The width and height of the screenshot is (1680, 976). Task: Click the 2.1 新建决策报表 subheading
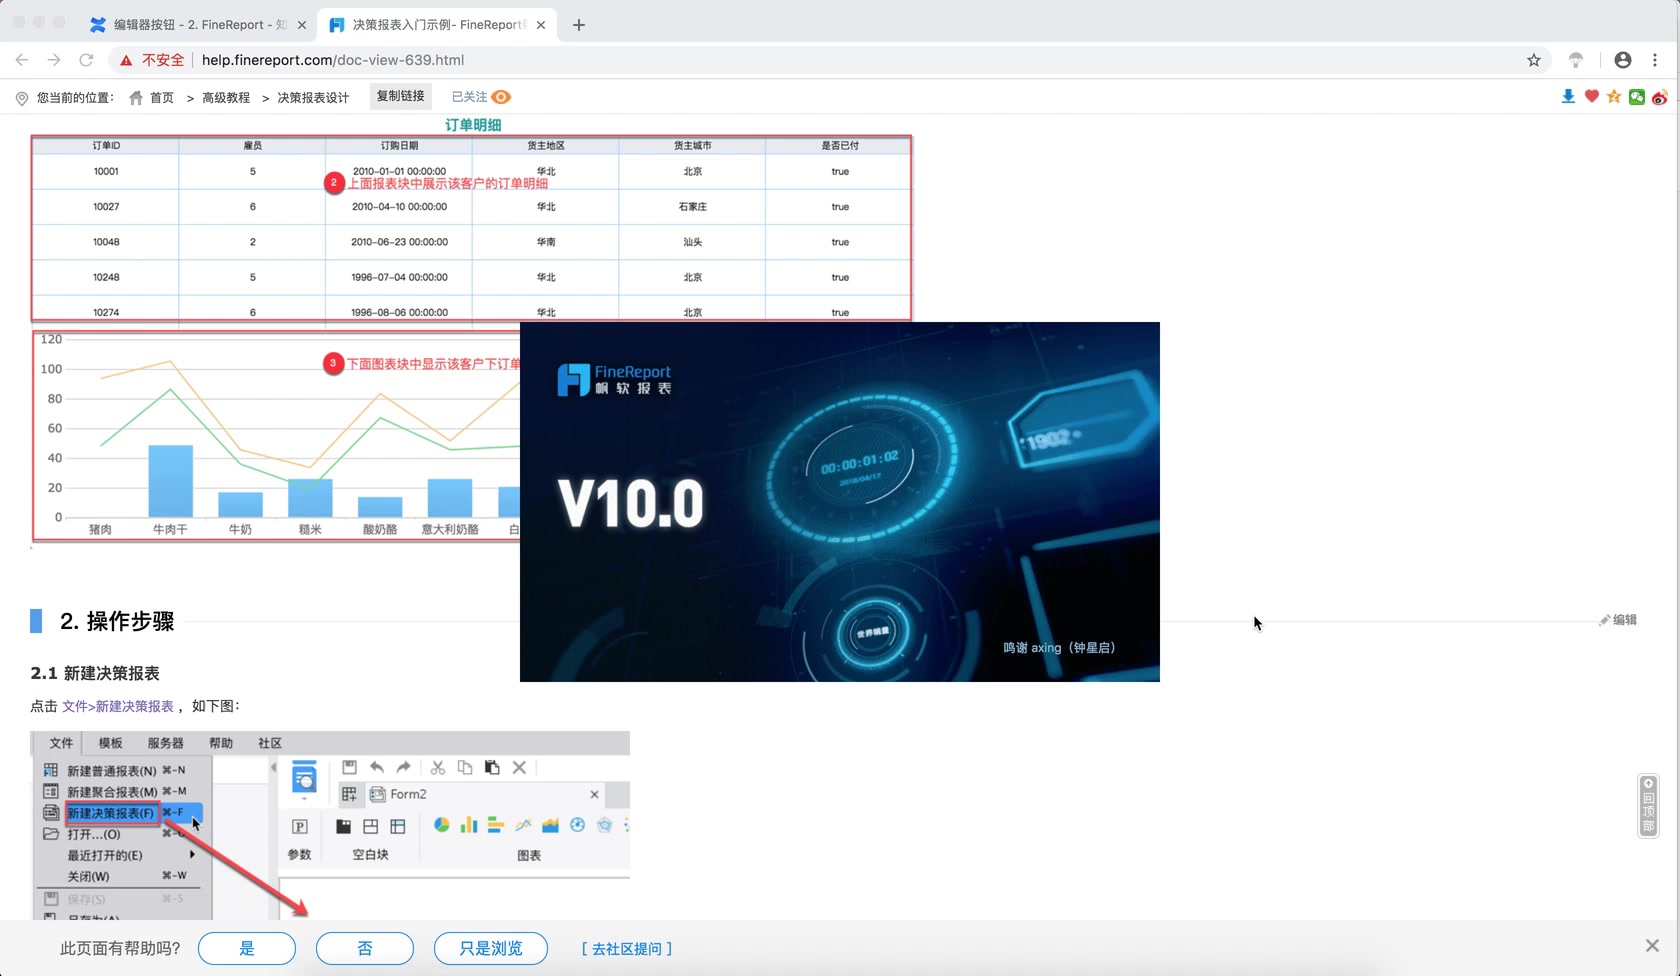(x=95, y=673)
